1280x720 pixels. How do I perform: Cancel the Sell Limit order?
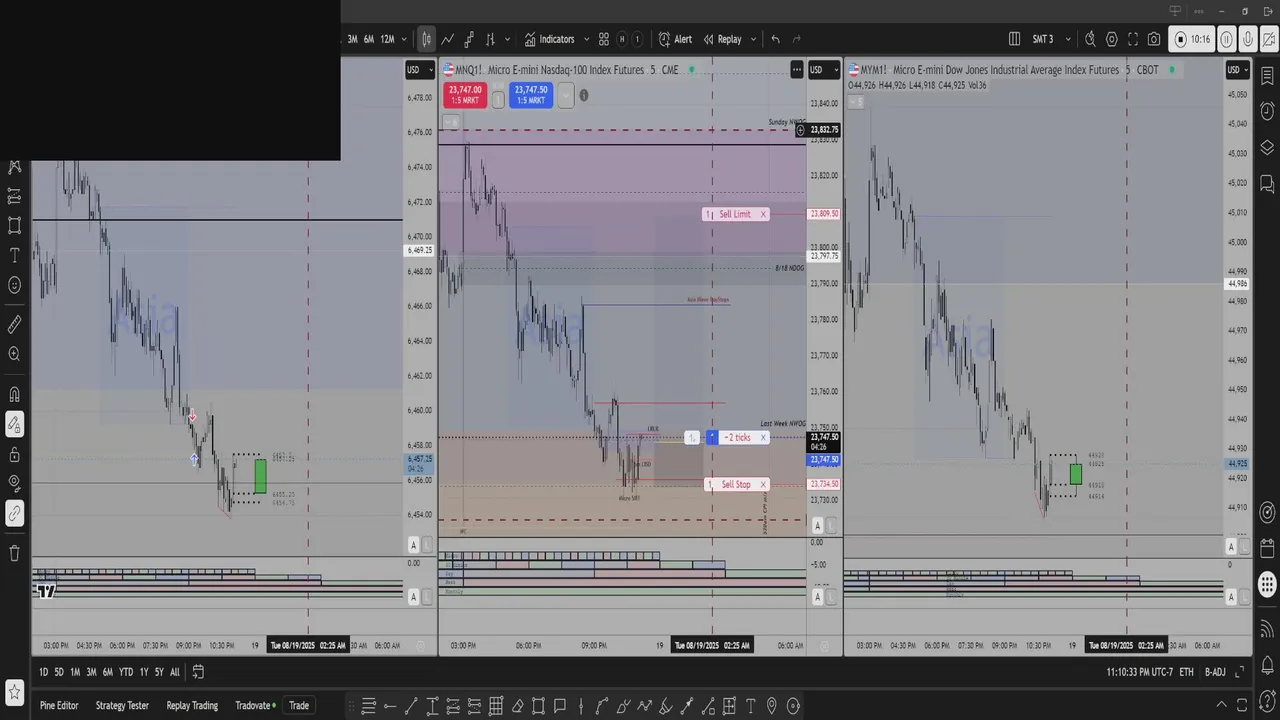click(763, 214)
